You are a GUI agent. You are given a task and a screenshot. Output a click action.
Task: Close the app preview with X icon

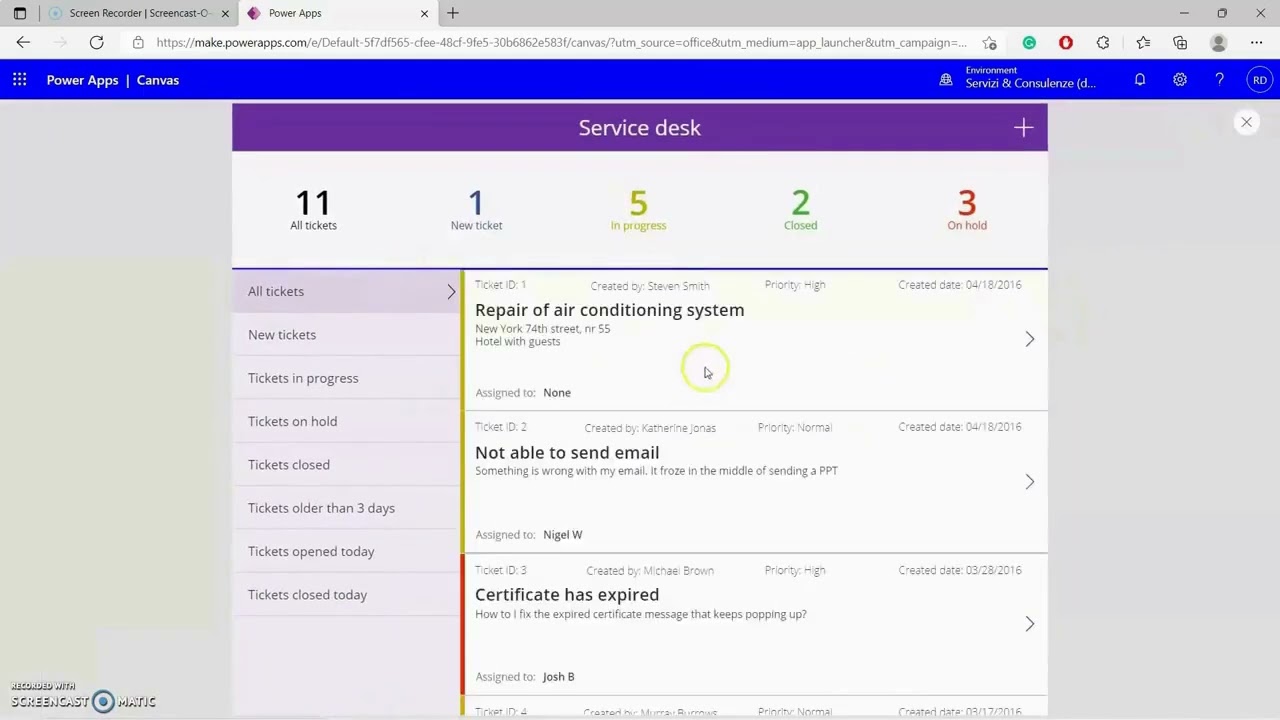[1246, 122]
